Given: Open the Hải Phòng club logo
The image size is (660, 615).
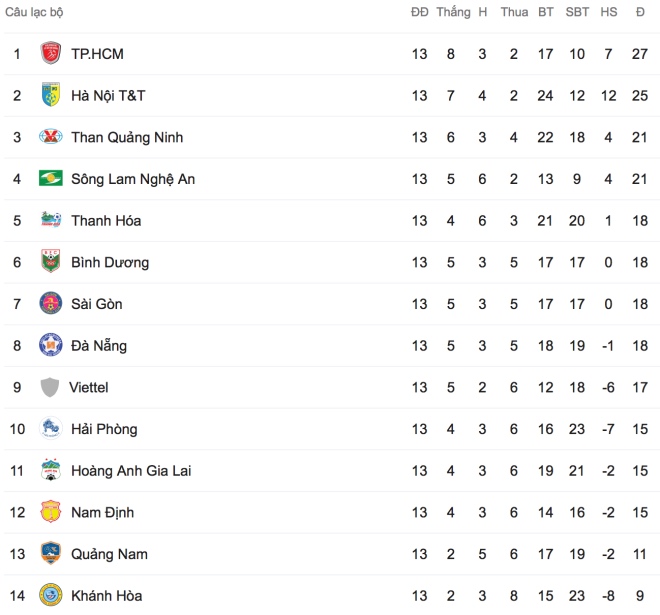Looking at the screenshot, I should click(x=51, y=428).
